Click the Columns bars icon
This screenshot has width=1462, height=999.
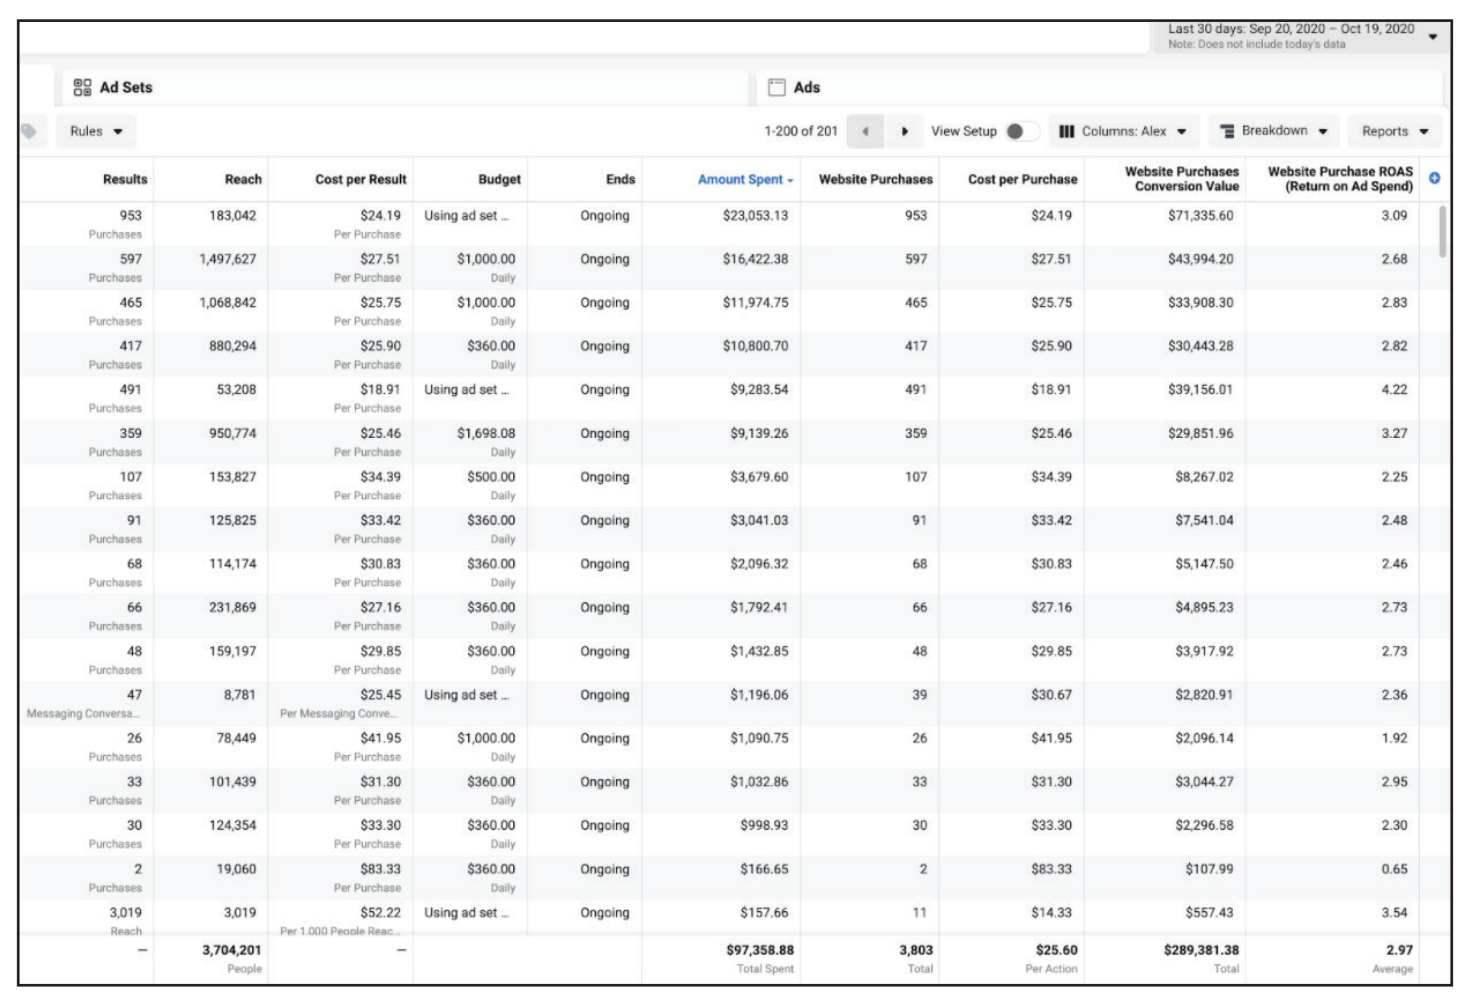coord(1066,131)
